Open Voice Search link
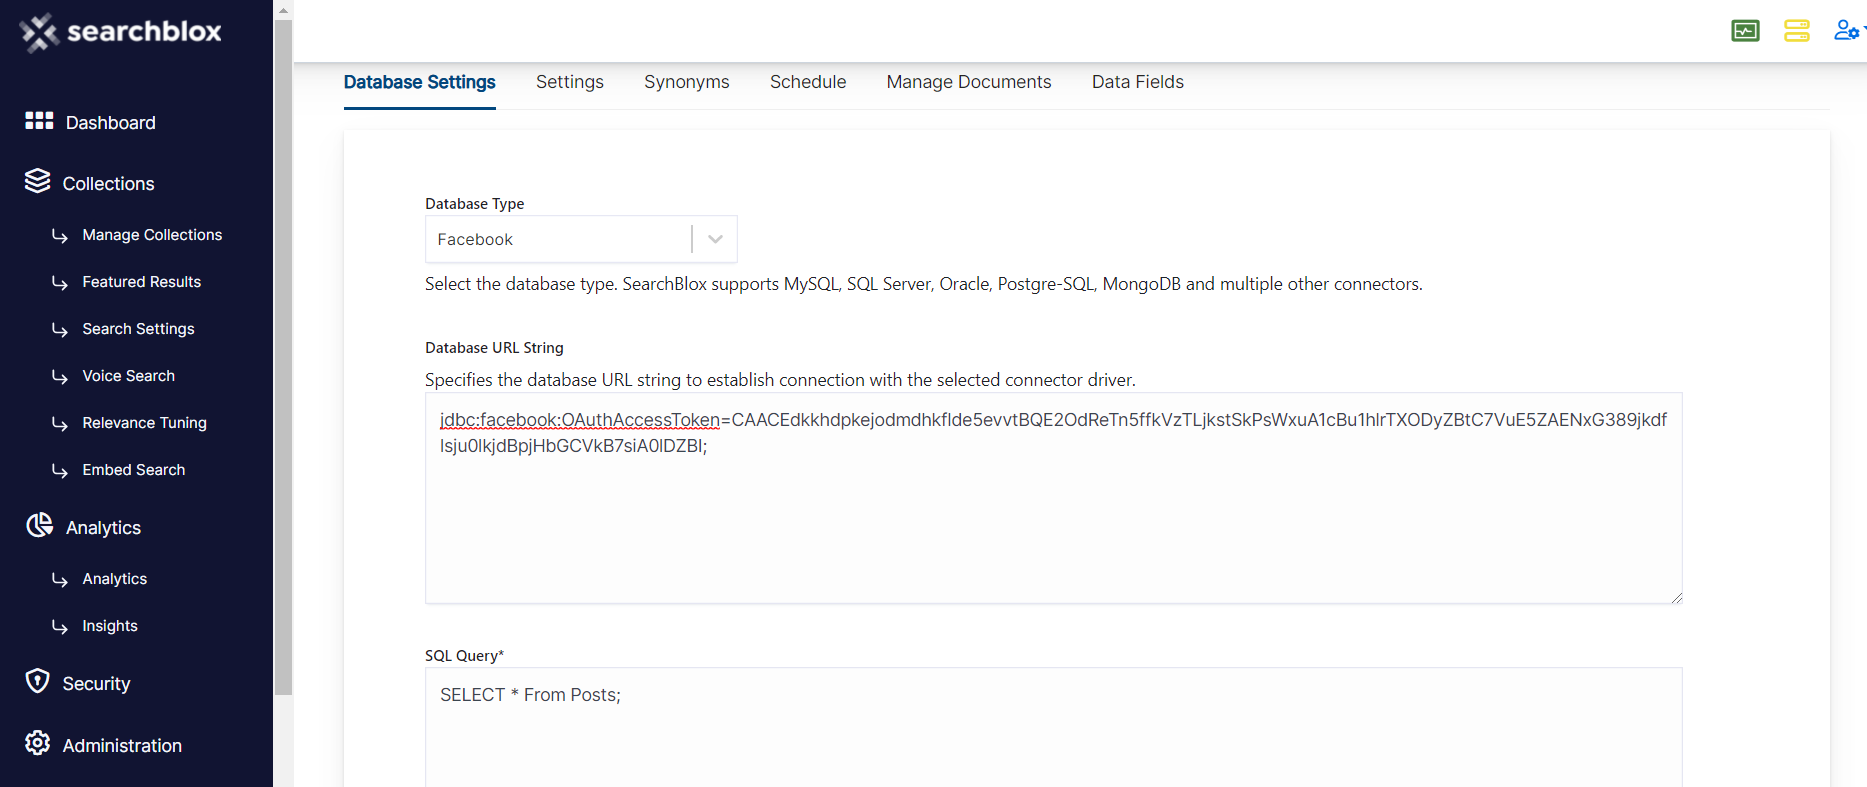This screenshot has height=787, width=1867. (129, 376)
